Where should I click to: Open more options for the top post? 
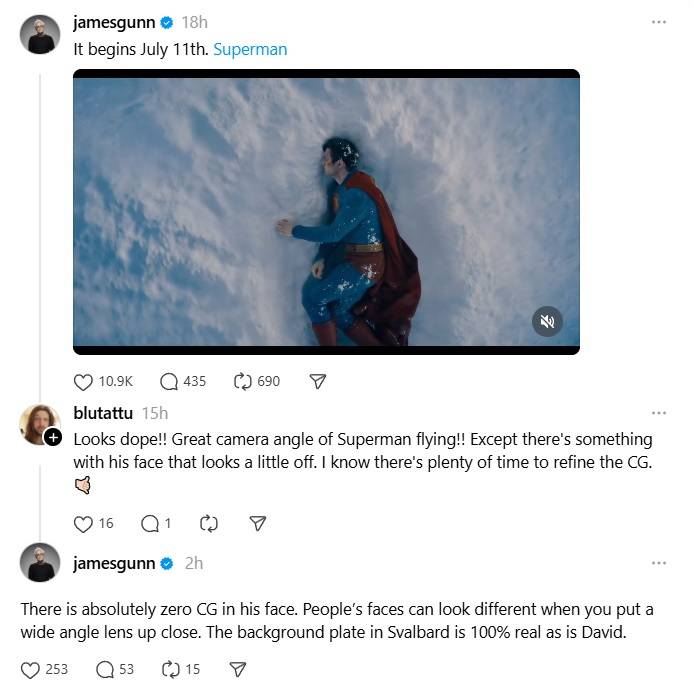click(658, 22)
